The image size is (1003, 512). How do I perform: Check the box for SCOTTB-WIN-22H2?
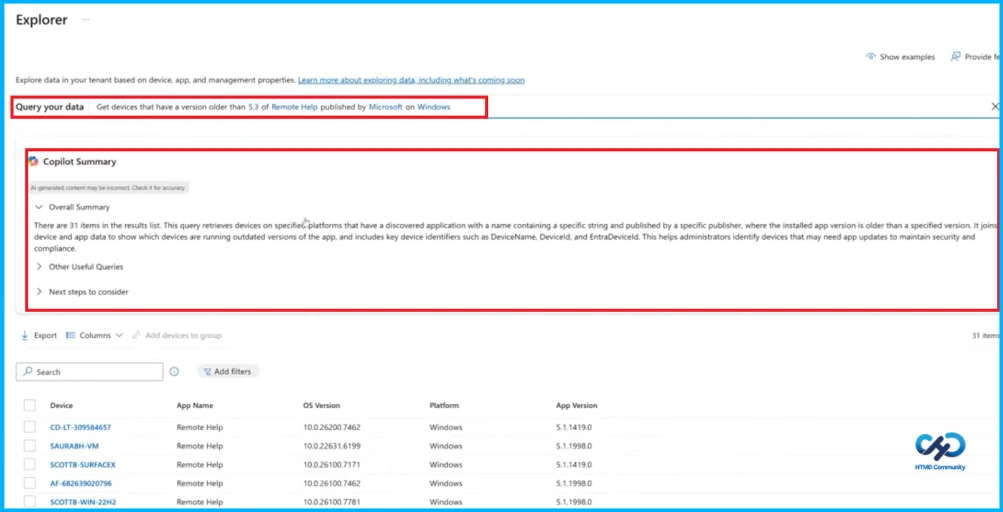(x=29, y=502)
